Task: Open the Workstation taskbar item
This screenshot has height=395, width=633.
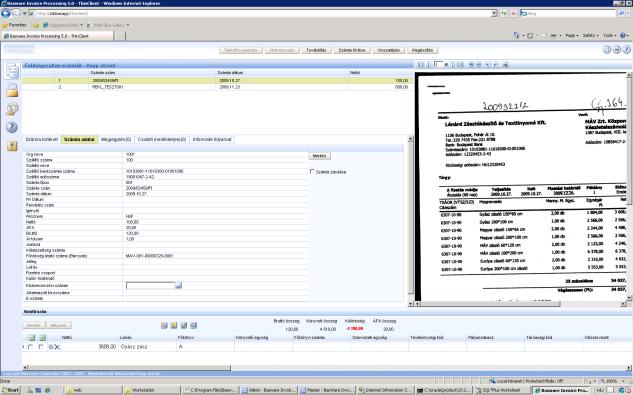Action: [153, 390]
